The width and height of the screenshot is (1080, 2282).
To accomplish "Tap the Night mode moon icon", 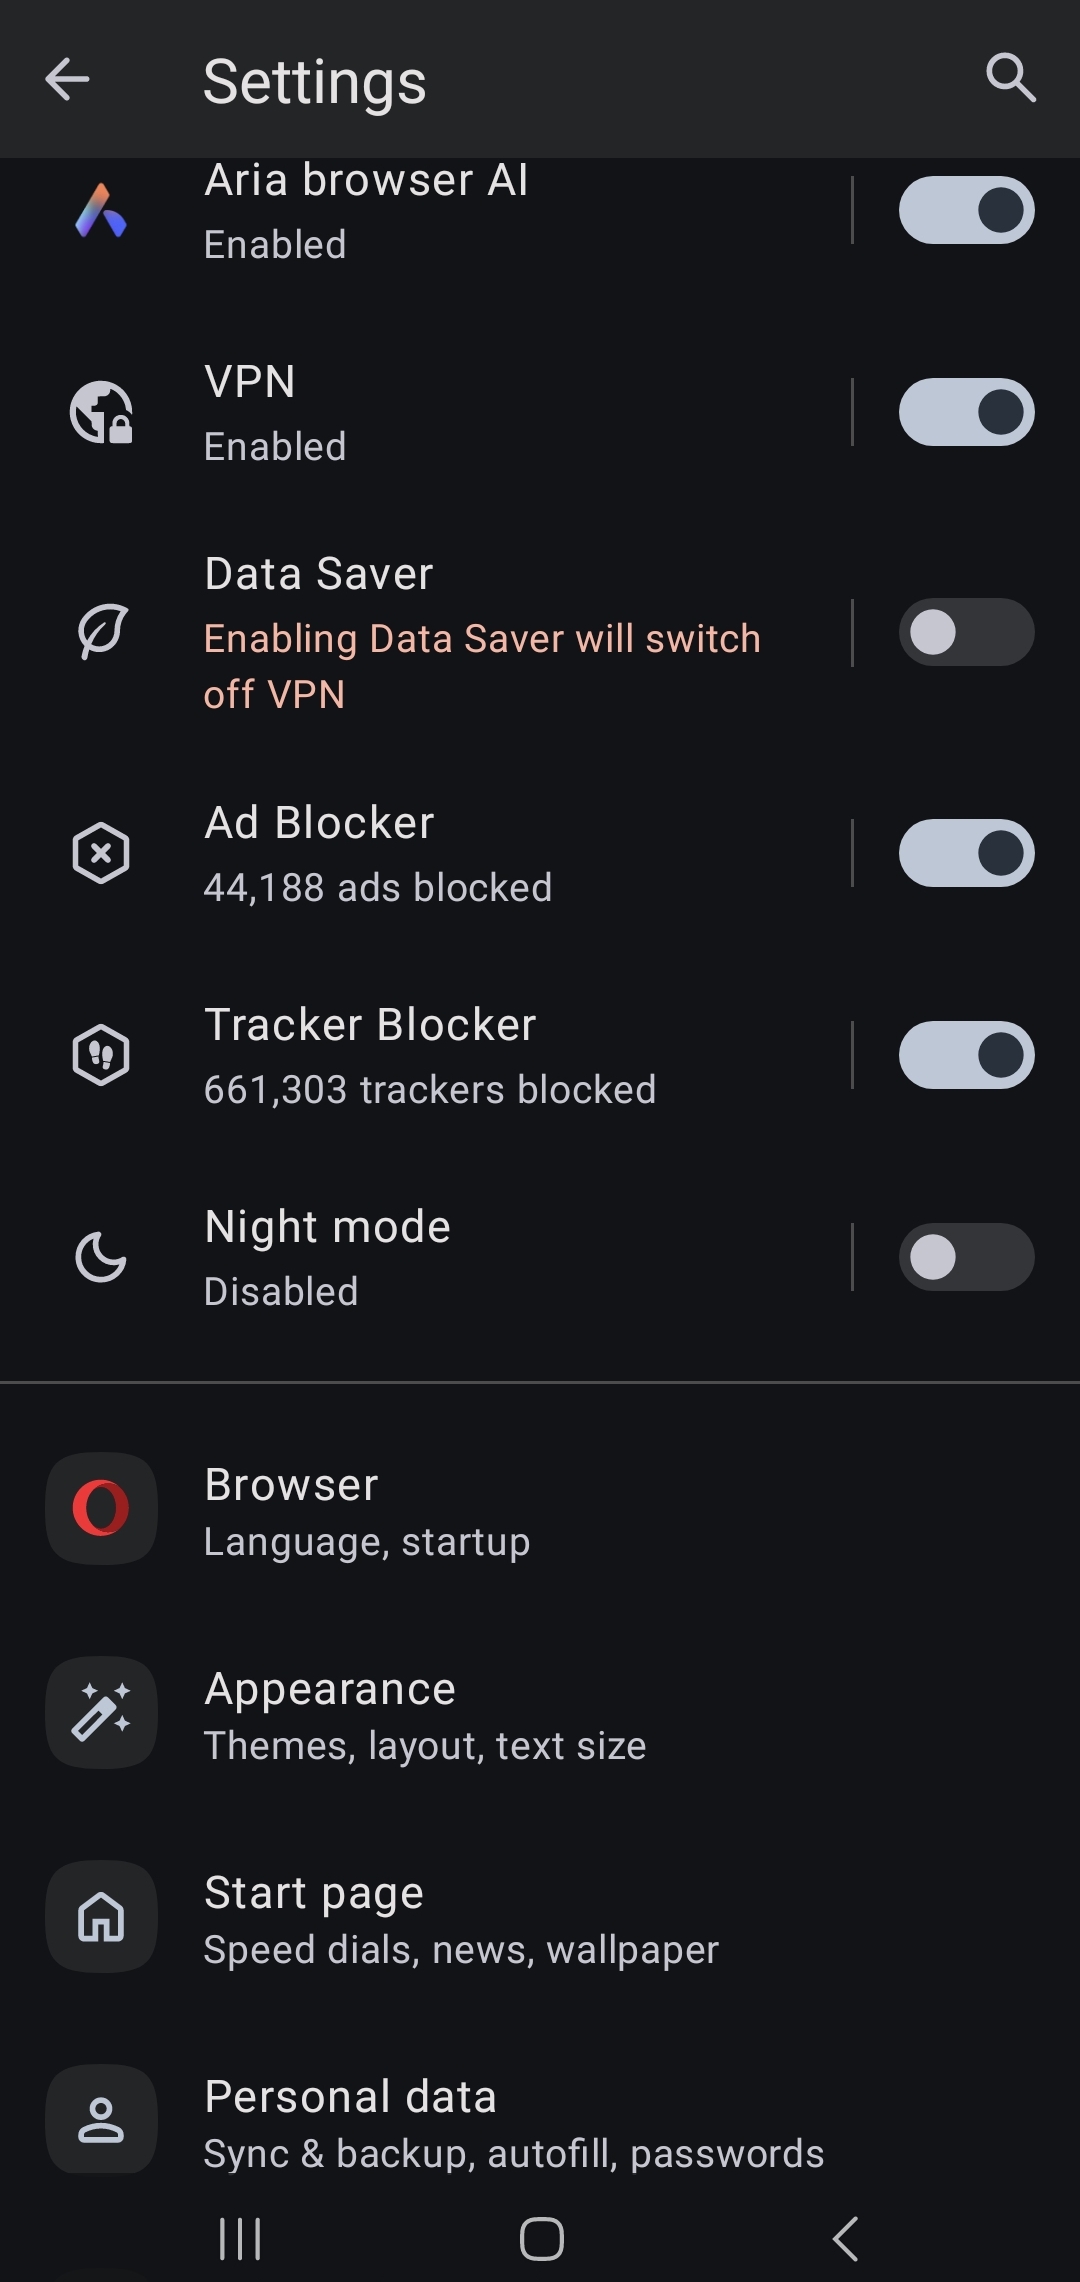I will click(x=101, y=1257).
